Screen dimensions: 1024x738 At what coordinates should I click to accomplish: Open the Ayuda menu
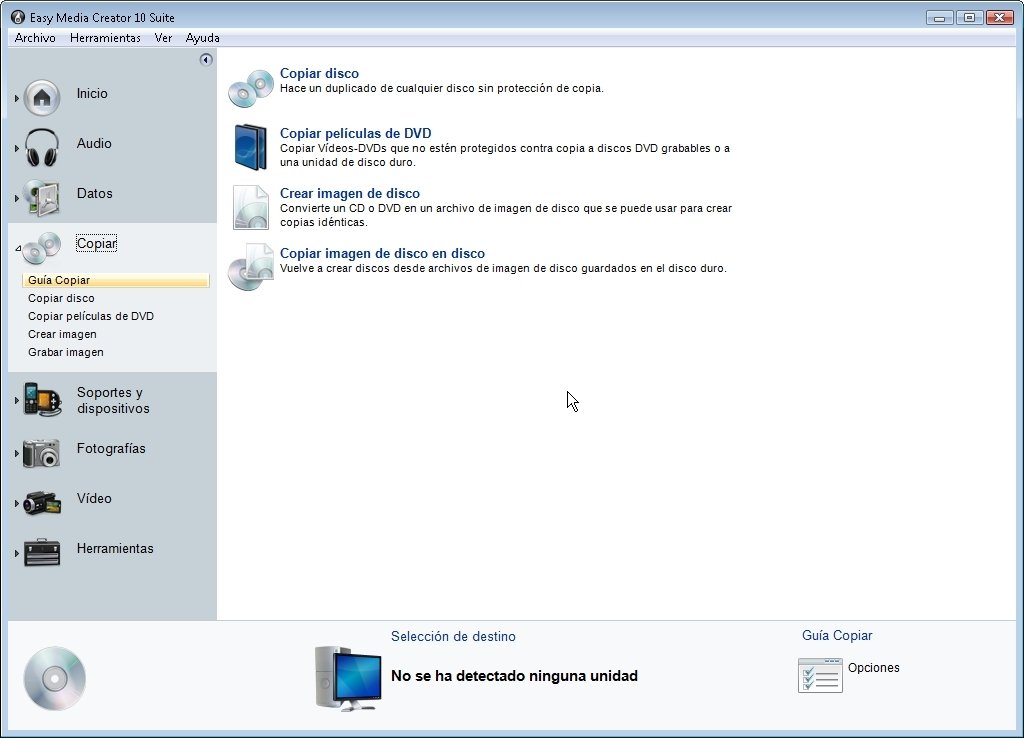click(202, 38)
